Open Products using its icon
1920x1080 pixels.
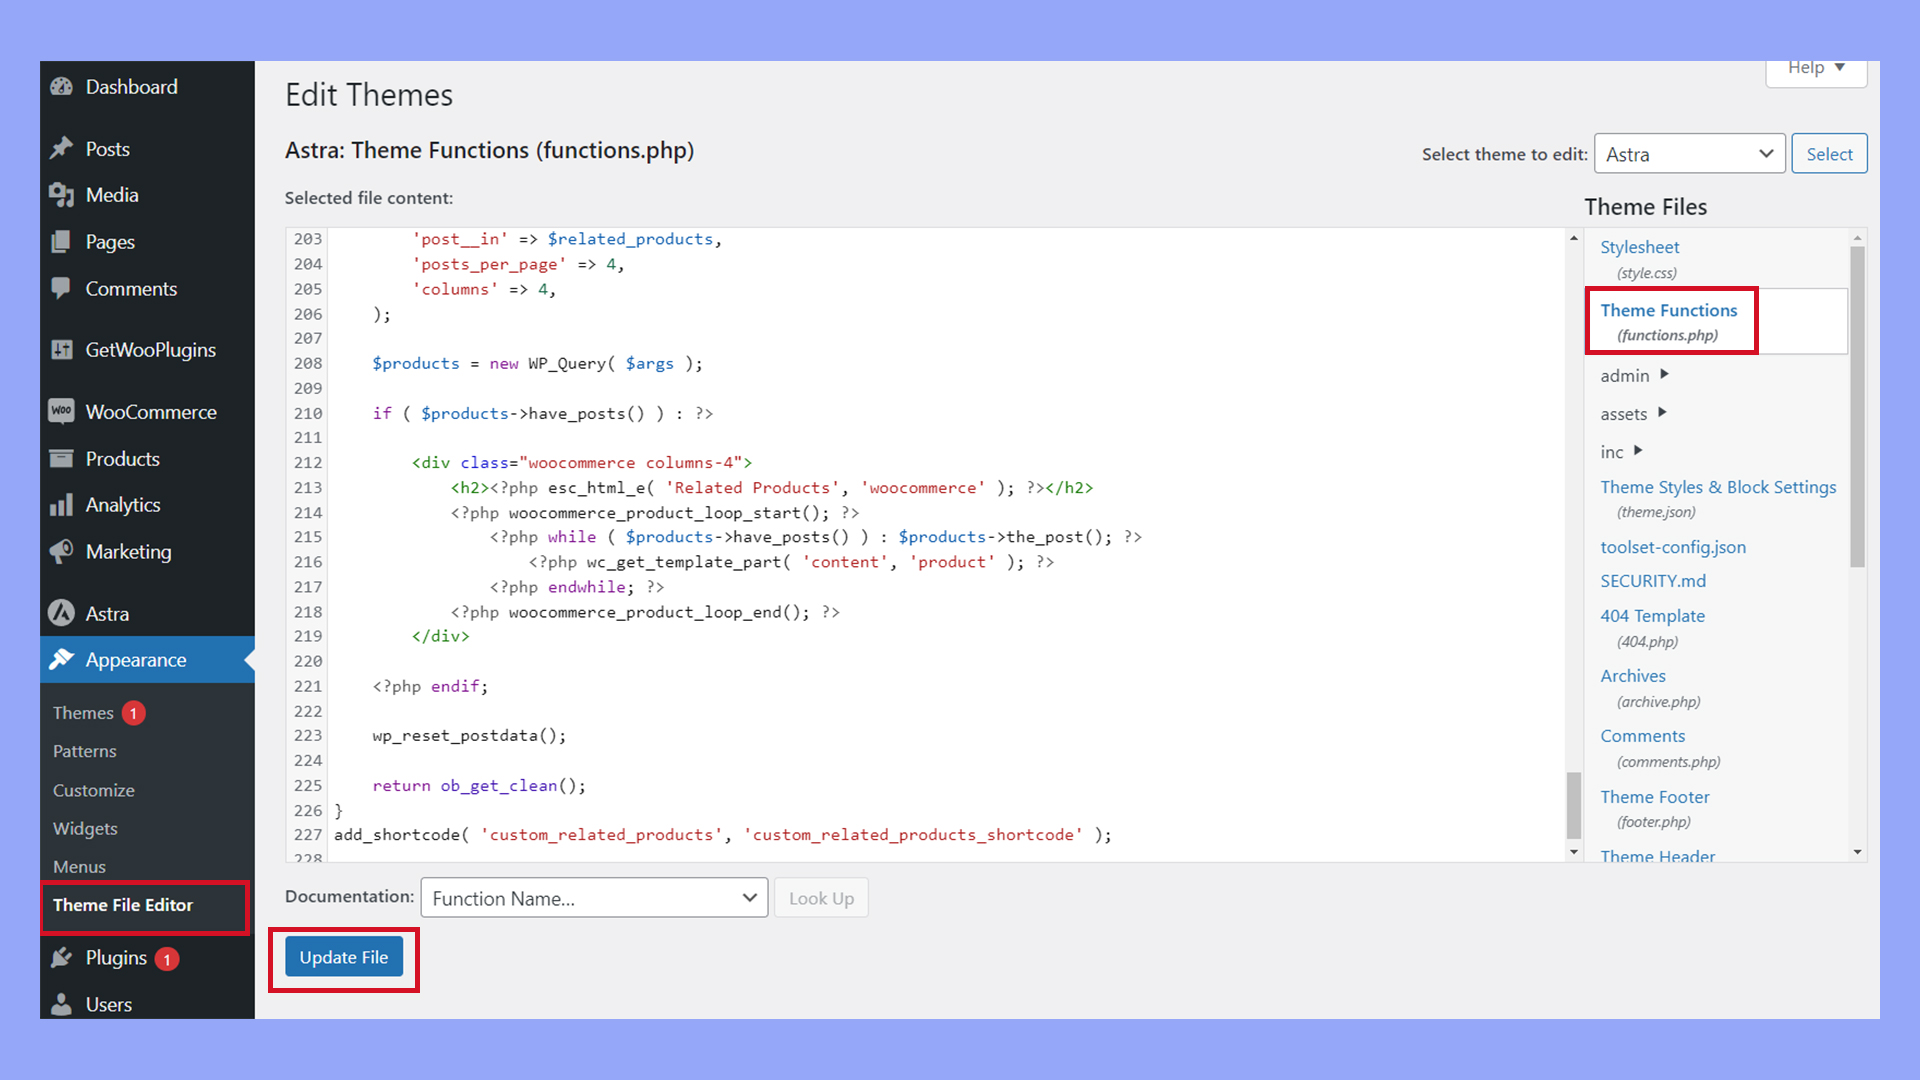[x=63, y=458]
